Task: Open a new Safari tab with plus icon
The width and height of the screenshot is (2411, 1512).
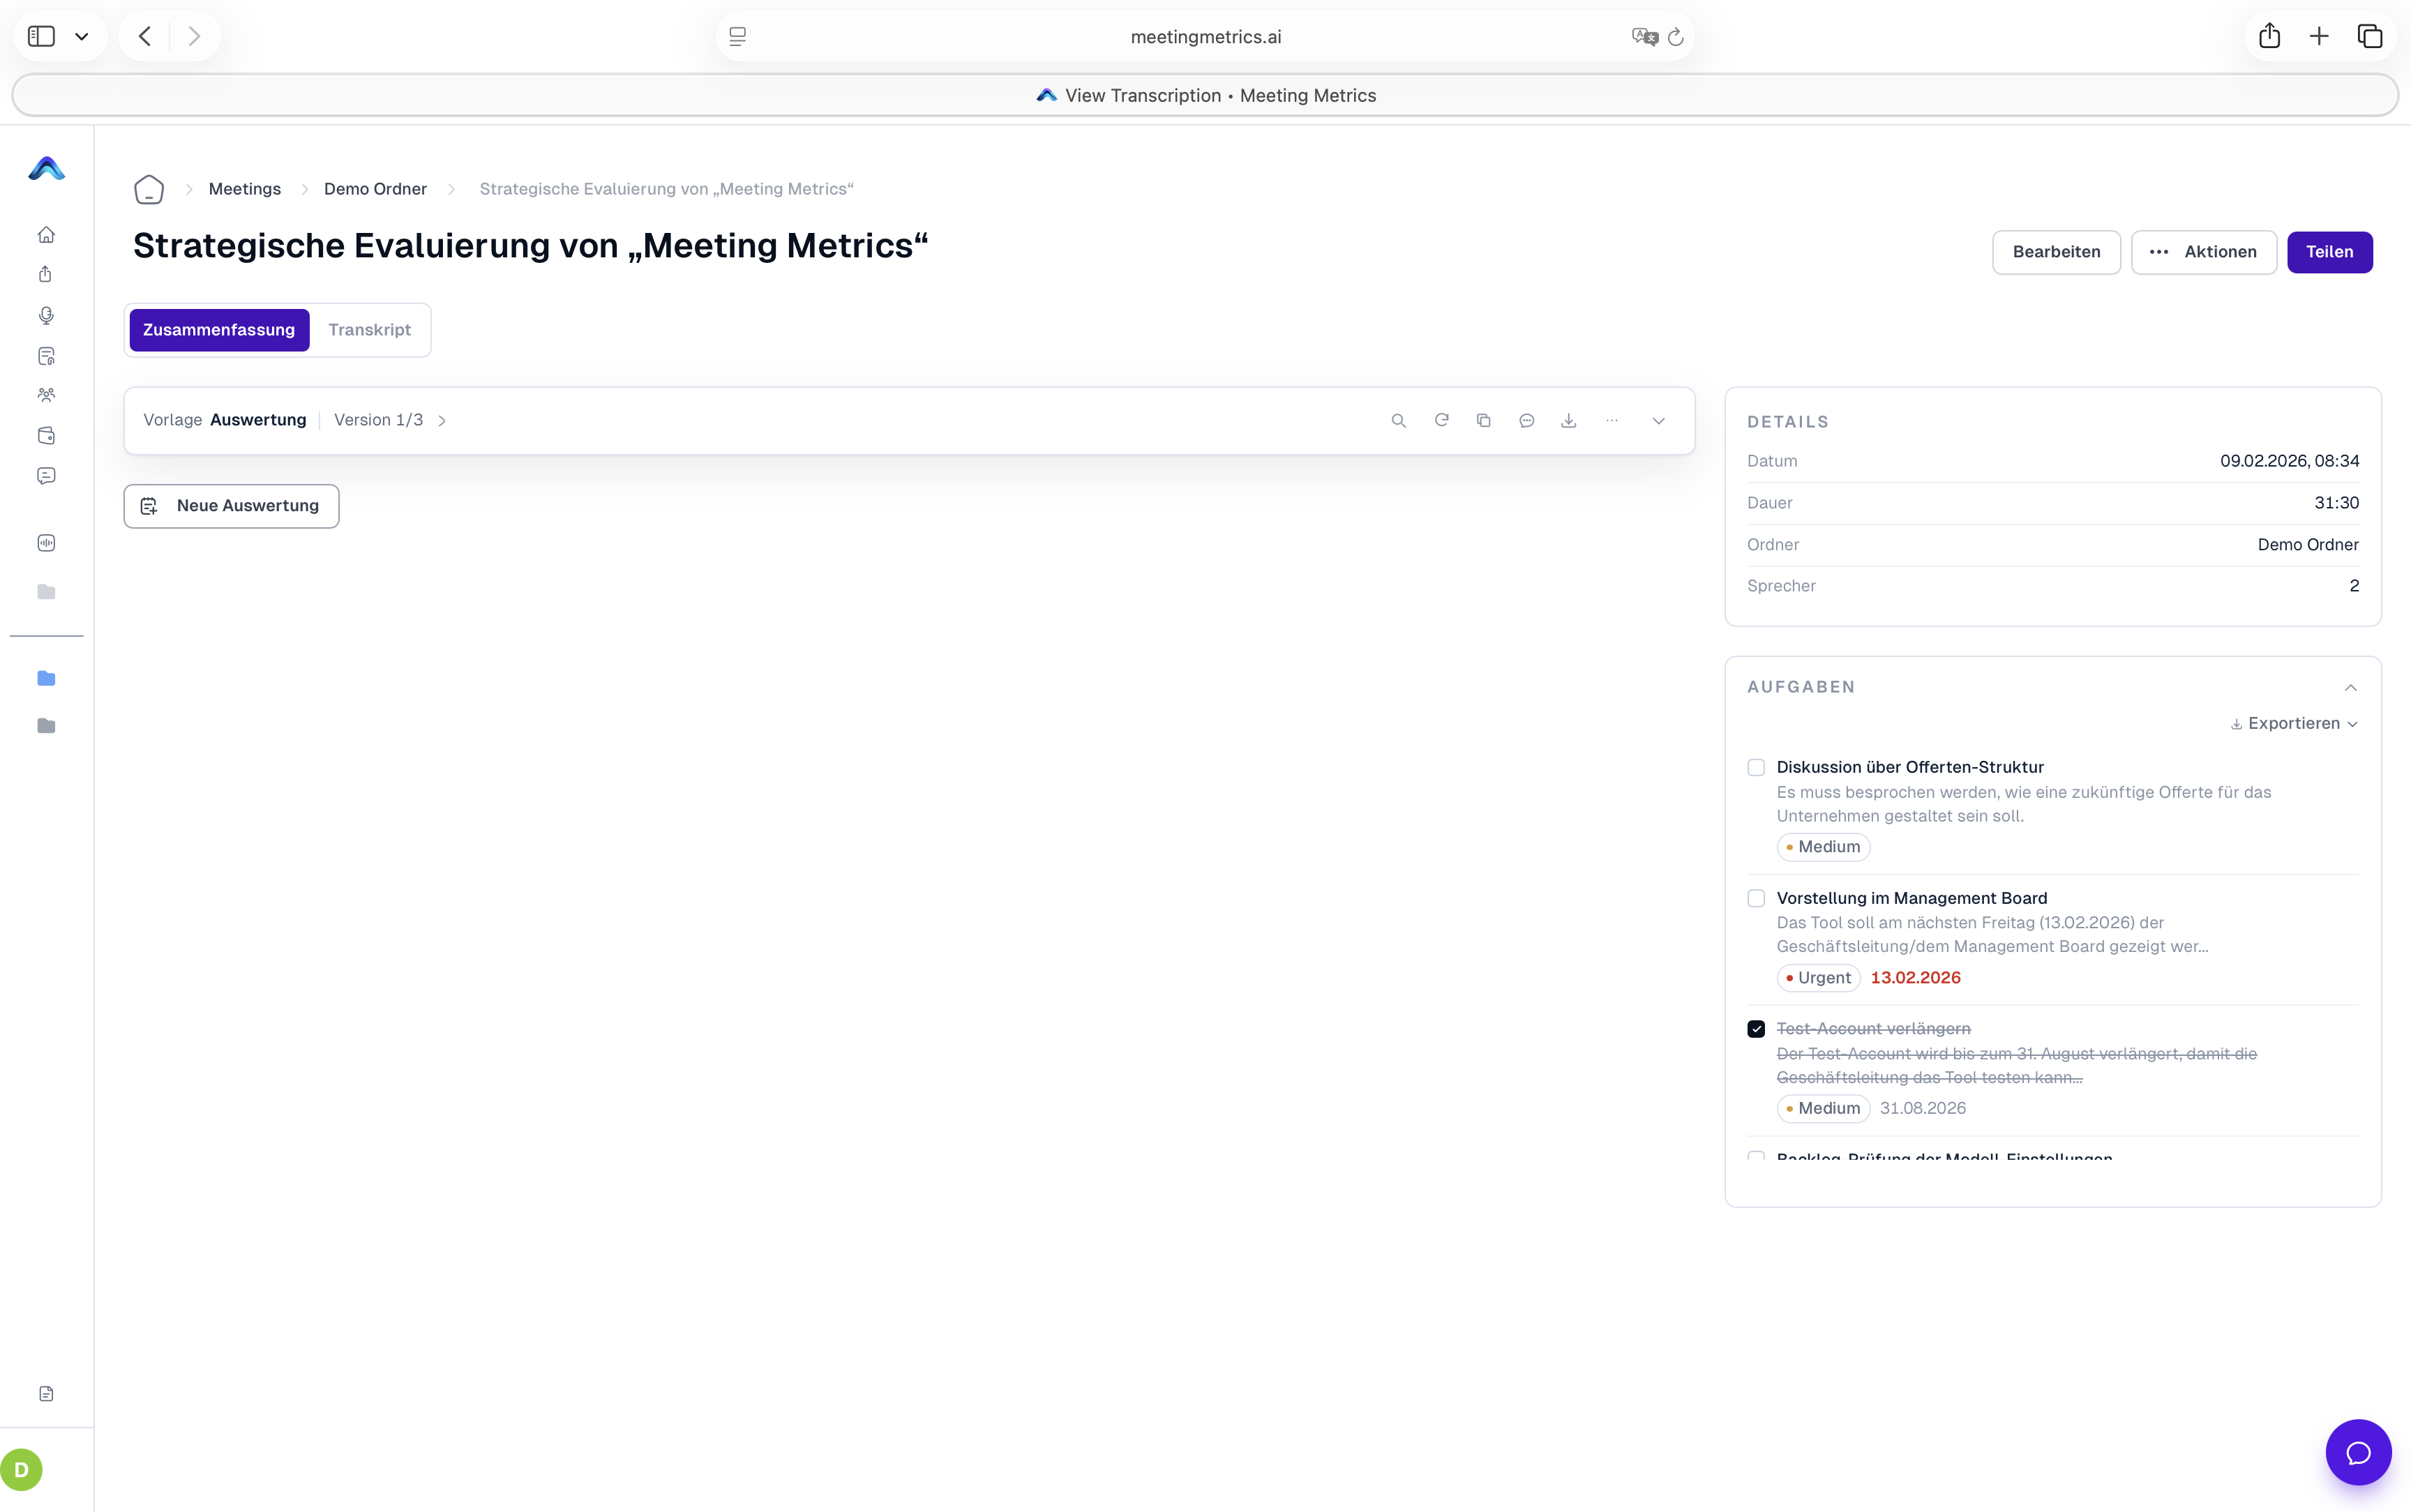Action: [2319, 36]
